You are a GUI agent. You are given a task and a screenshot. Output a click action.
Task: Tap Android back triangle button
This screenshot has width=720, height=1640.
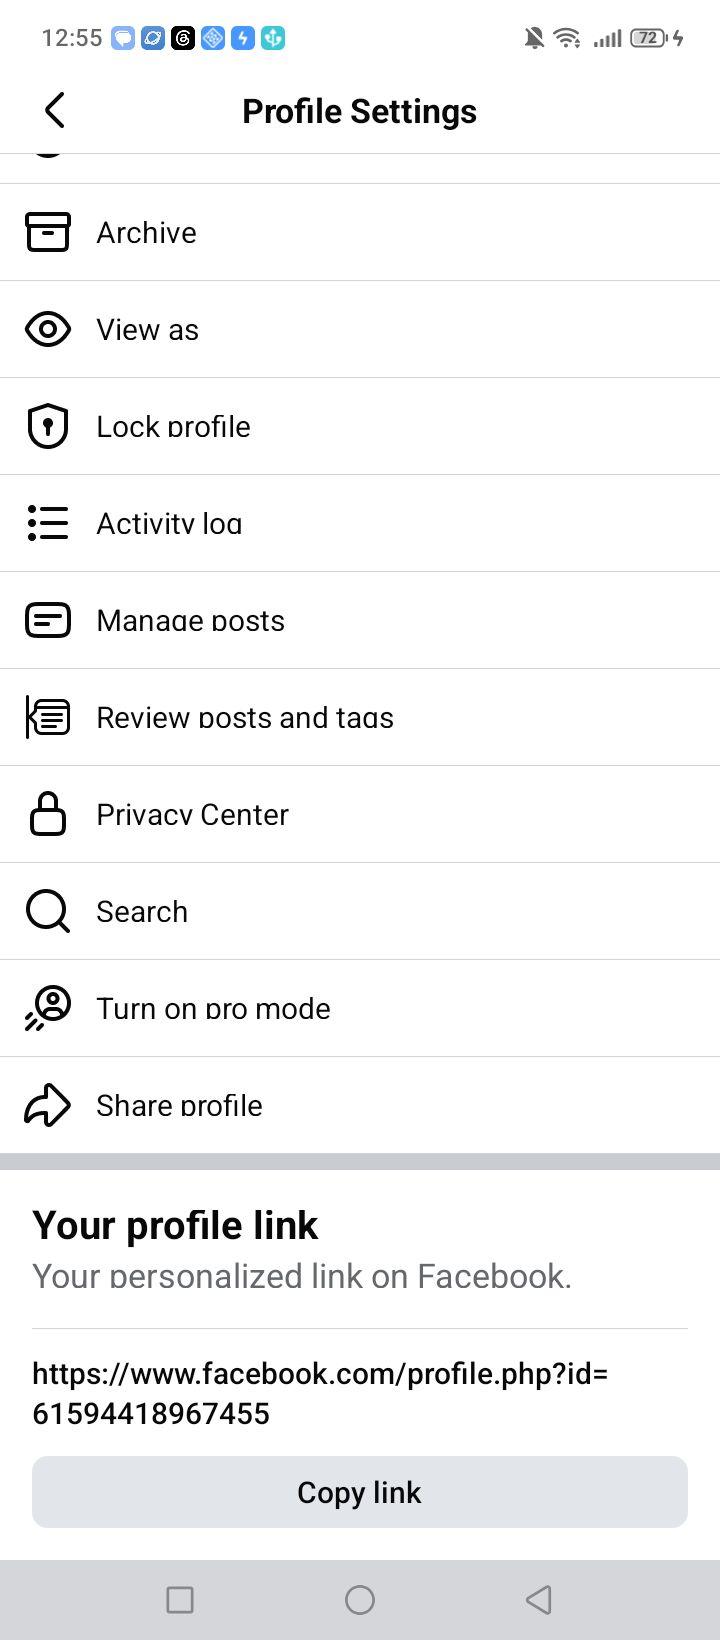(x=539, y=1600)
